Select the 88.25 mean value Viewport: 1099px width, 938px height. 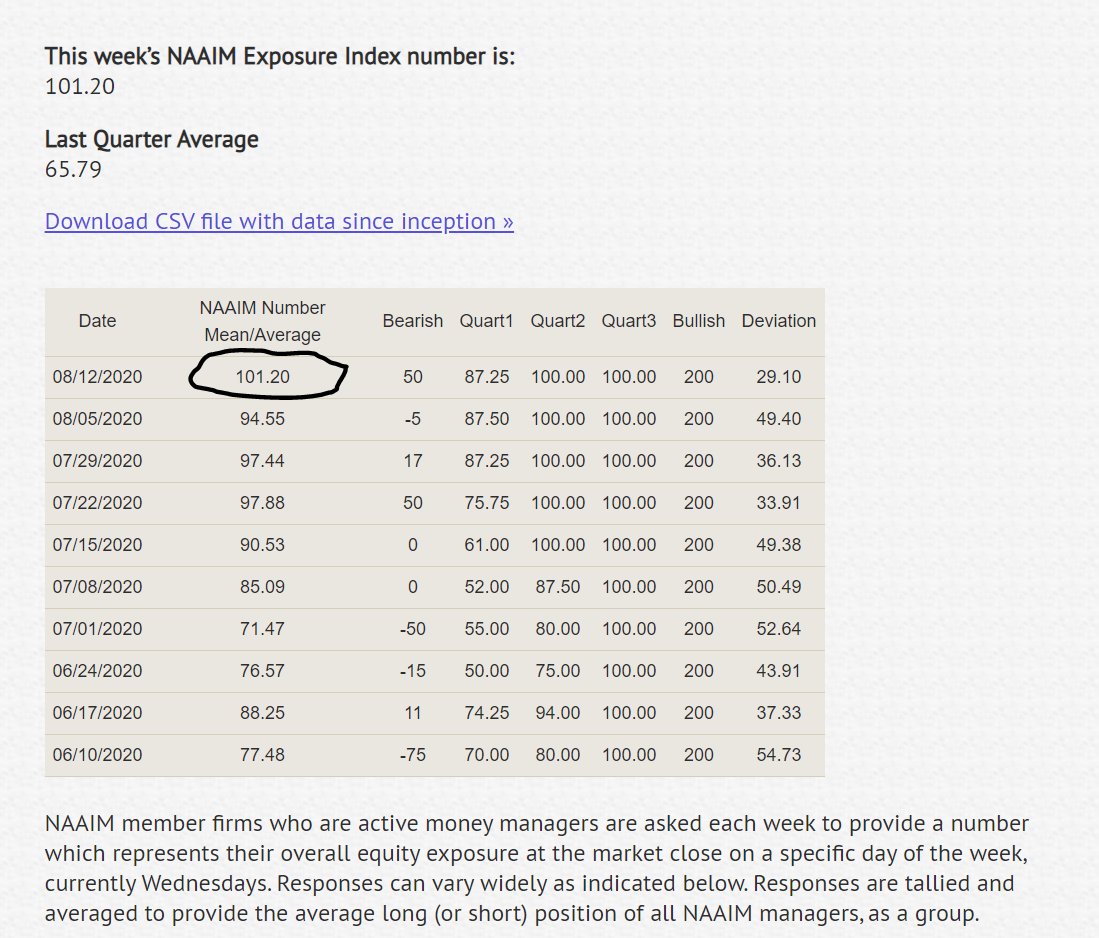point(262,714)
